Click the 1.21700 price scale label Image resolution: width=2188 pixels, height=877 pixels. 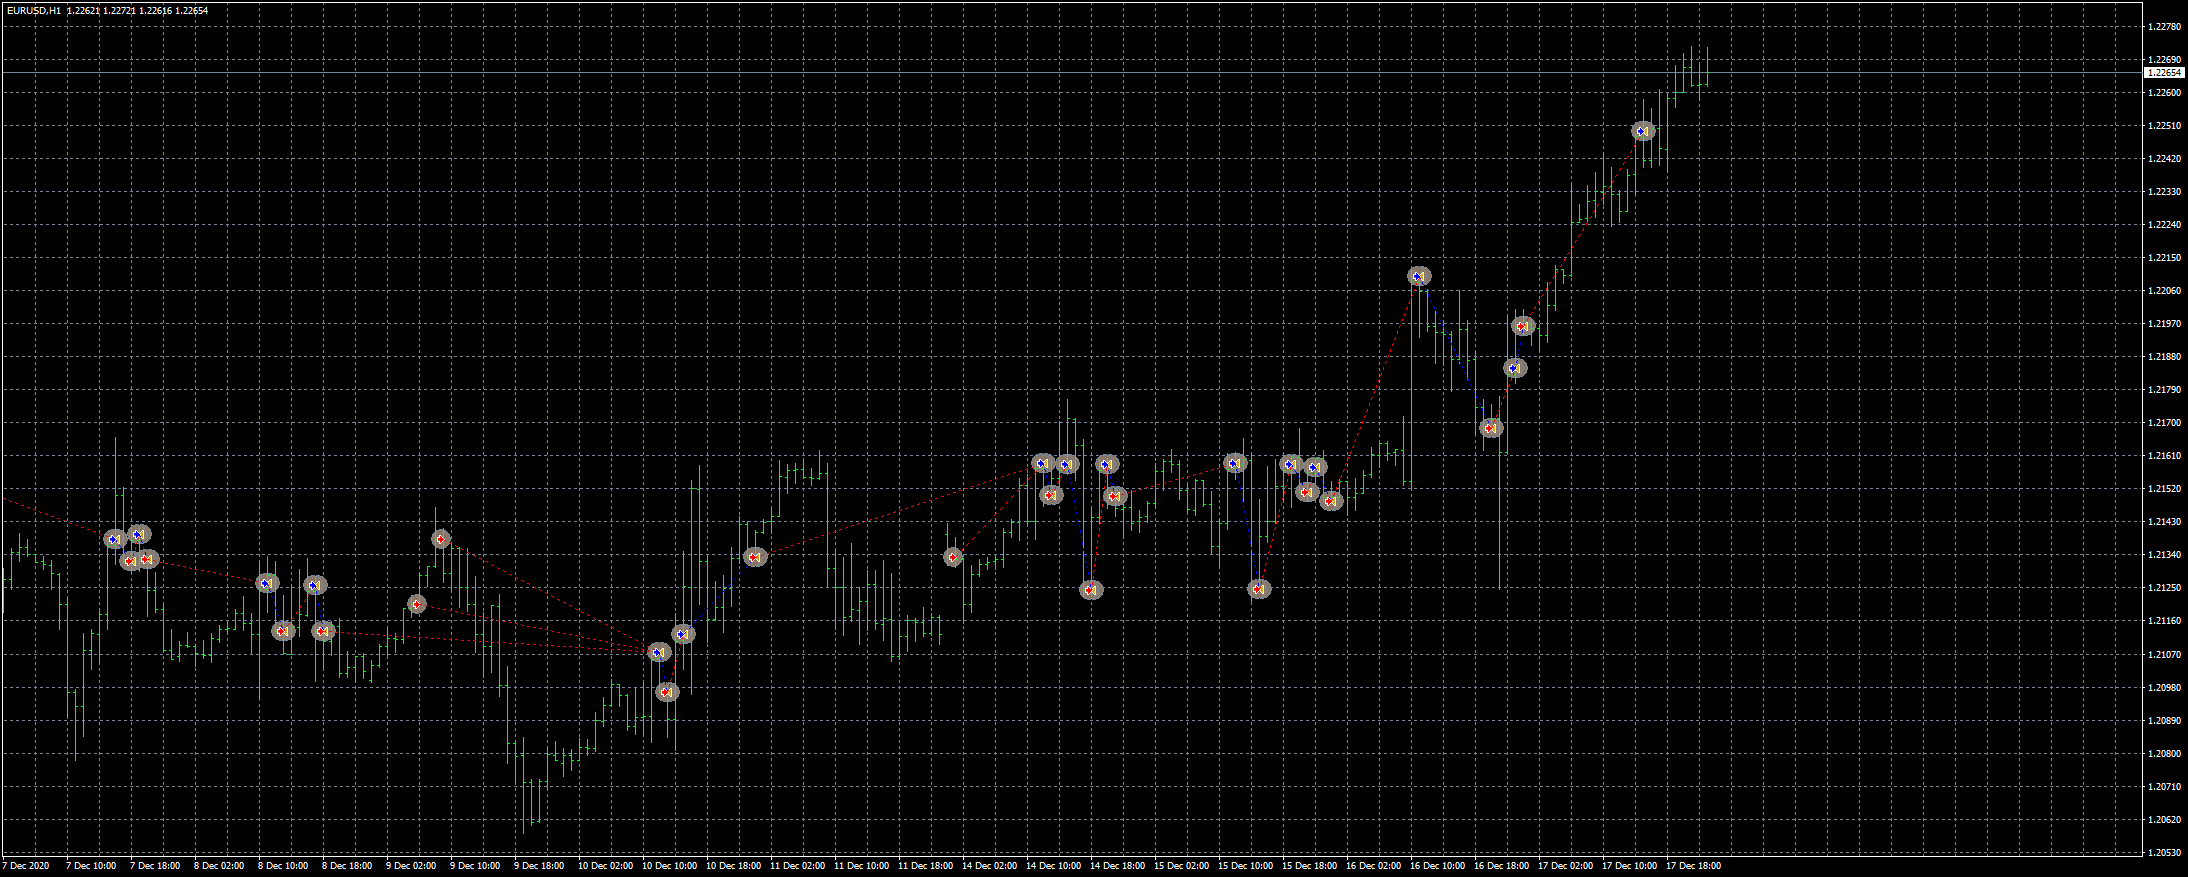click(2164, 423)
